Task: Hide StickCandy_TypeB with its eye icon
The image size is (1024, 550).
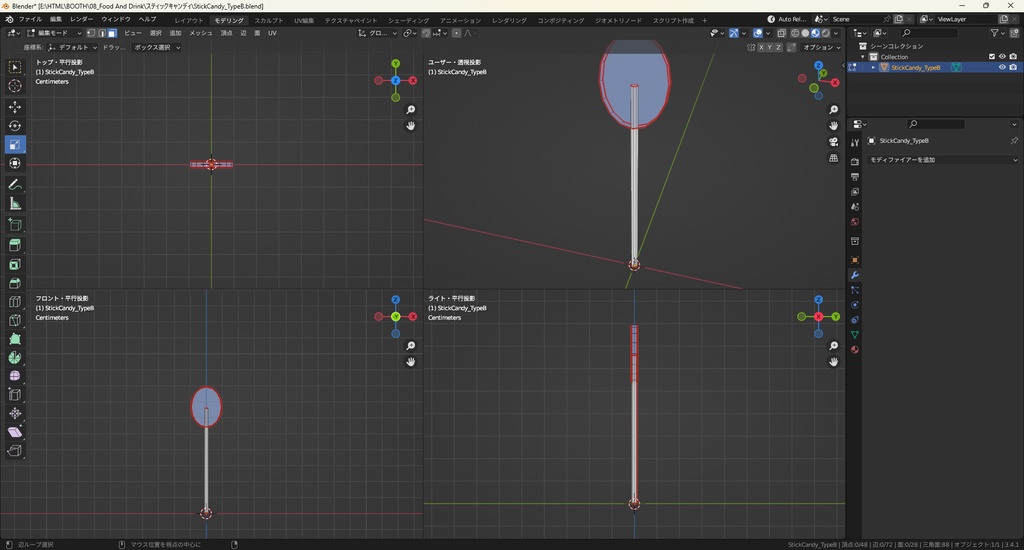Action: point(1002,68)
